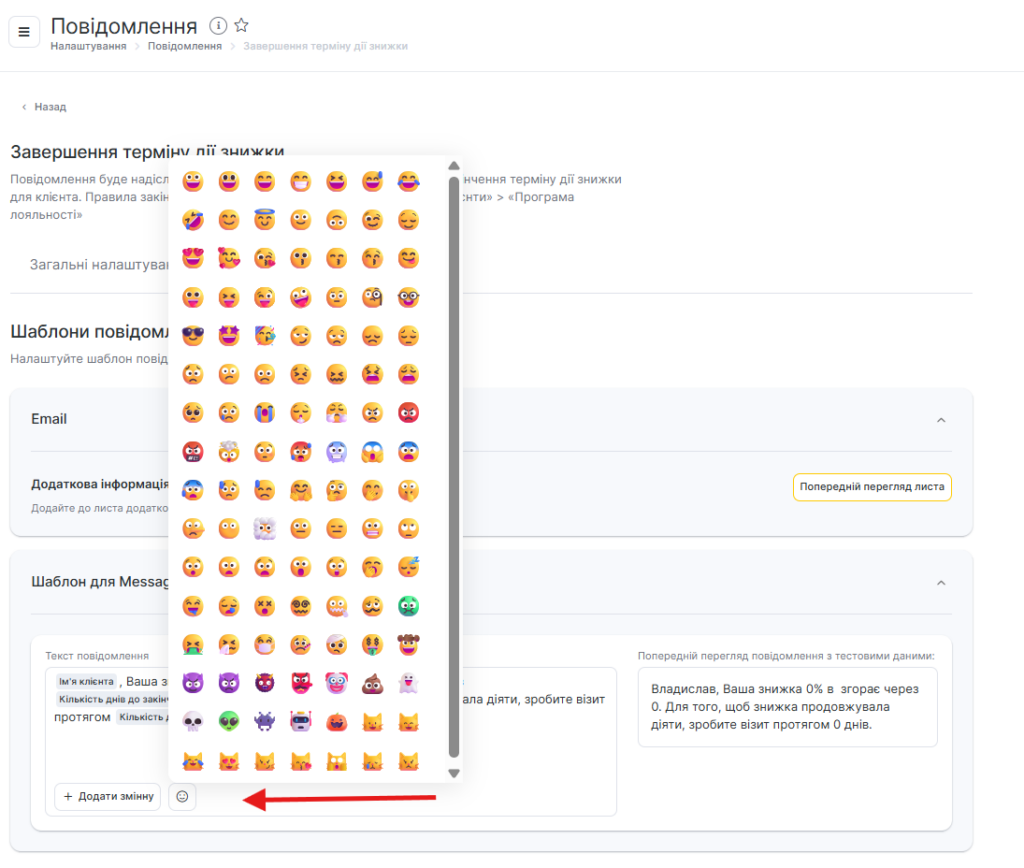Select the cowboy hat face emoji
1024x868 pixels.
point(408,644)
